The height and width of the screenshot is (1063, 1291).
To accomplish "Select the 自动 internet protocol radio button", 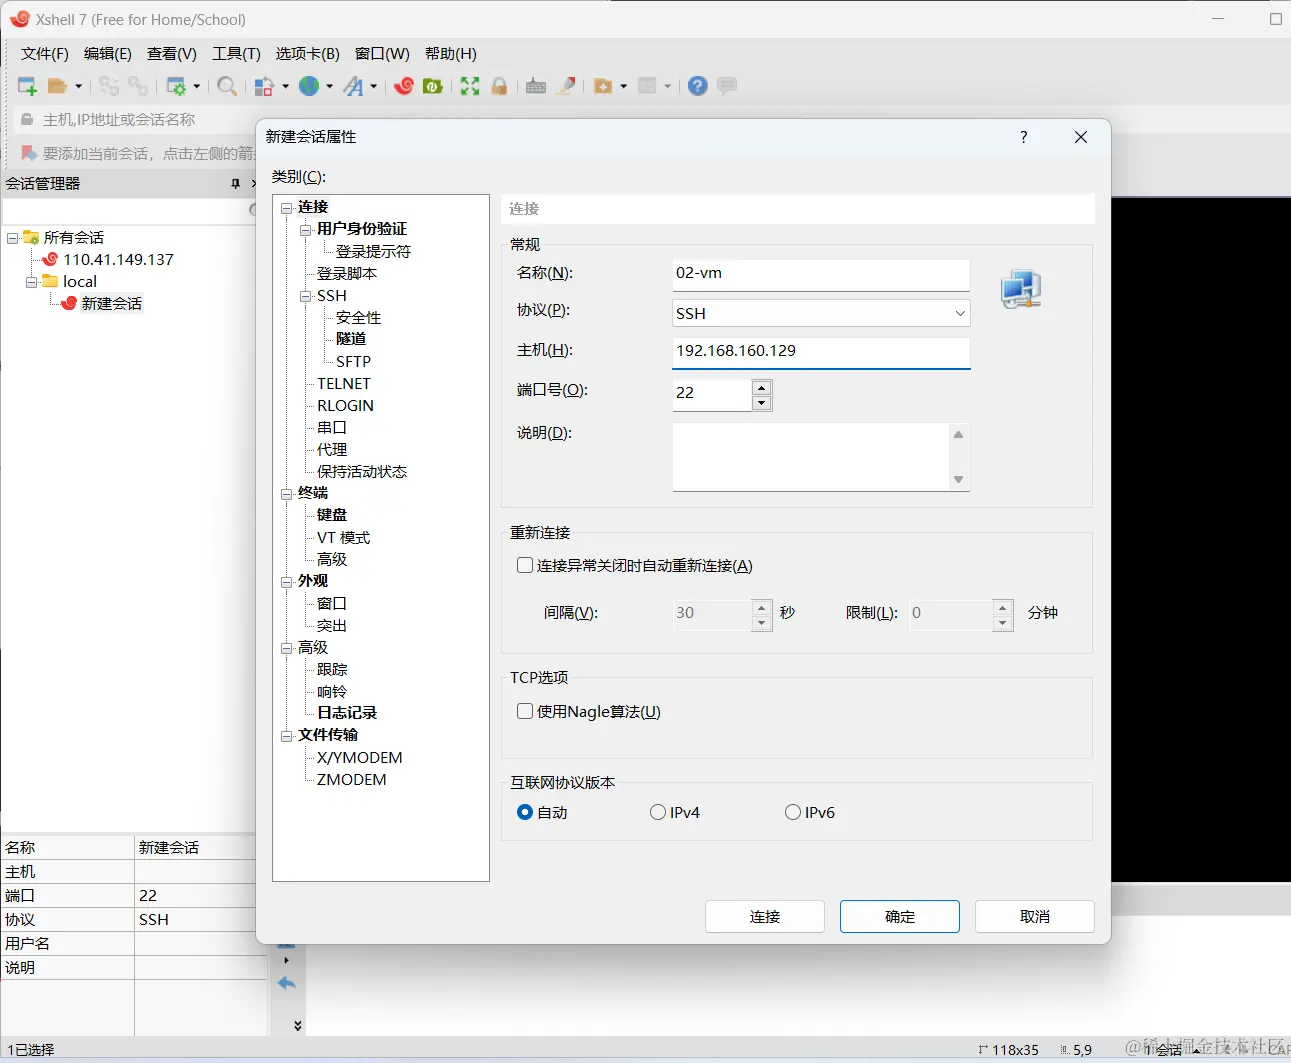I will point(525,812).
